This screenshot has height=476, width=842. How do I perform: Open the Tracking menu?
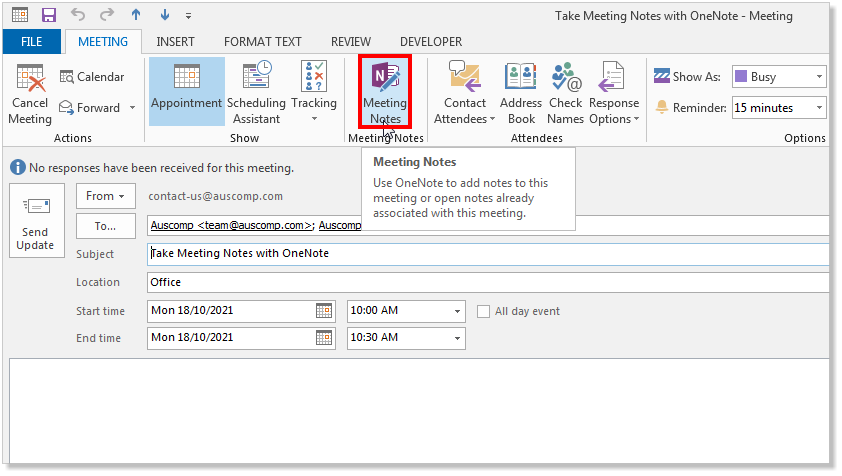[314, 92]
